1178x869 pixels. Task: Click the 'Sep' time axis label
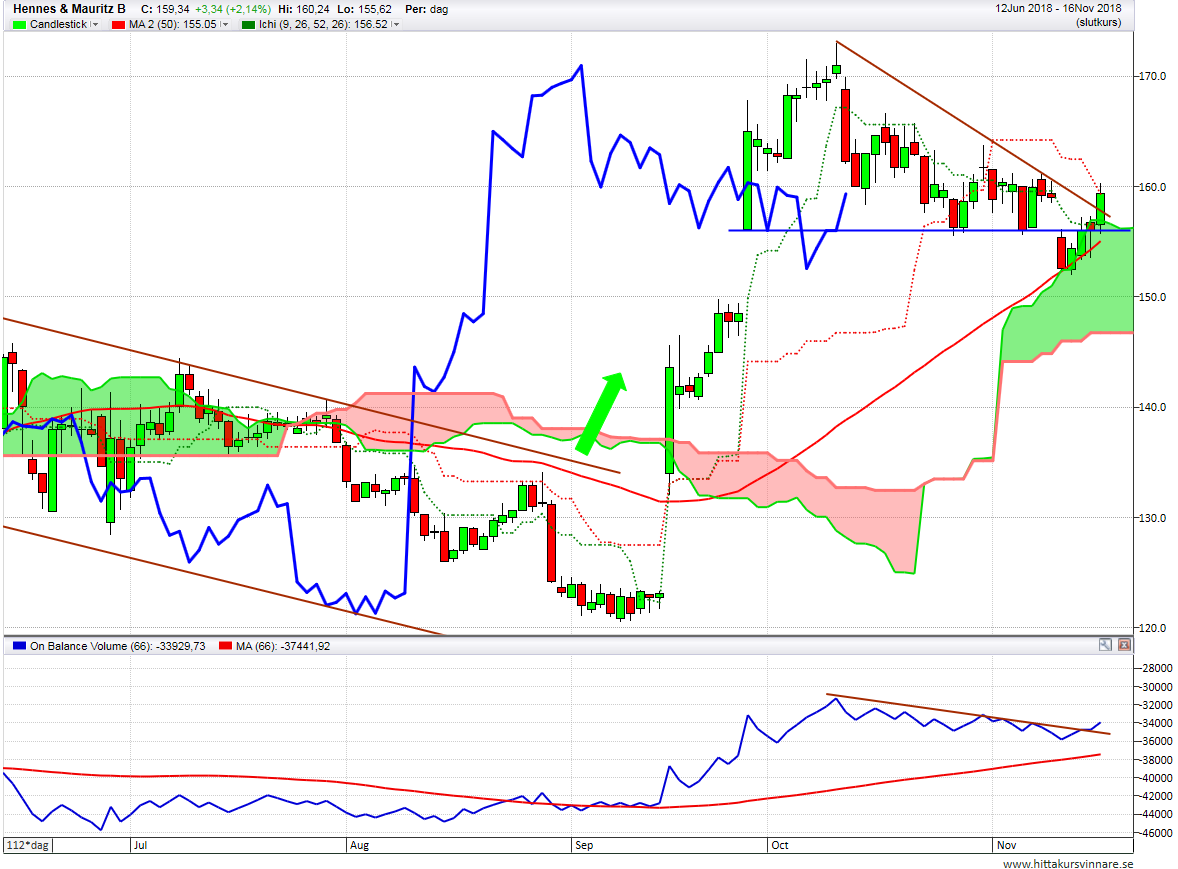click(584, 845)
